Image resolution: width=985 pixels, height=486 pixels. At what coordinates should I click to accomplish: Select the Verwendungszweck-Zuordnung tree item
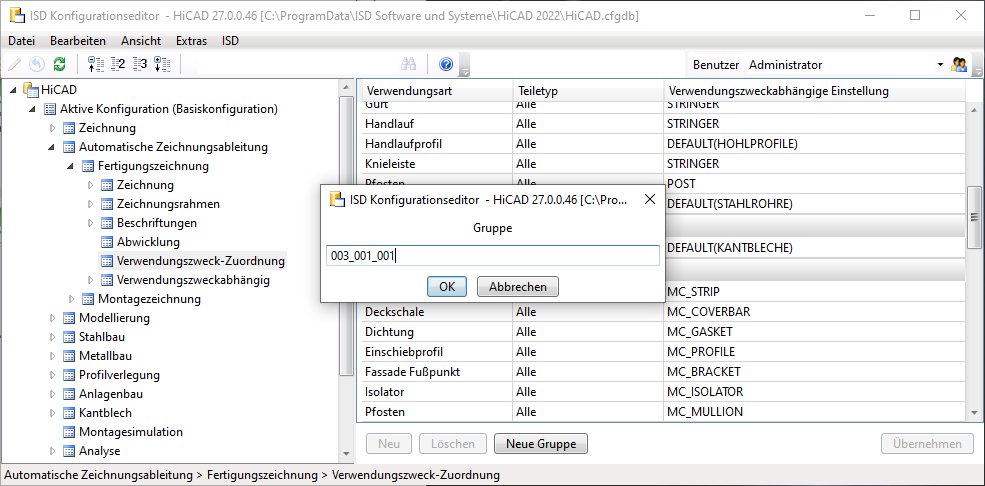200,261
